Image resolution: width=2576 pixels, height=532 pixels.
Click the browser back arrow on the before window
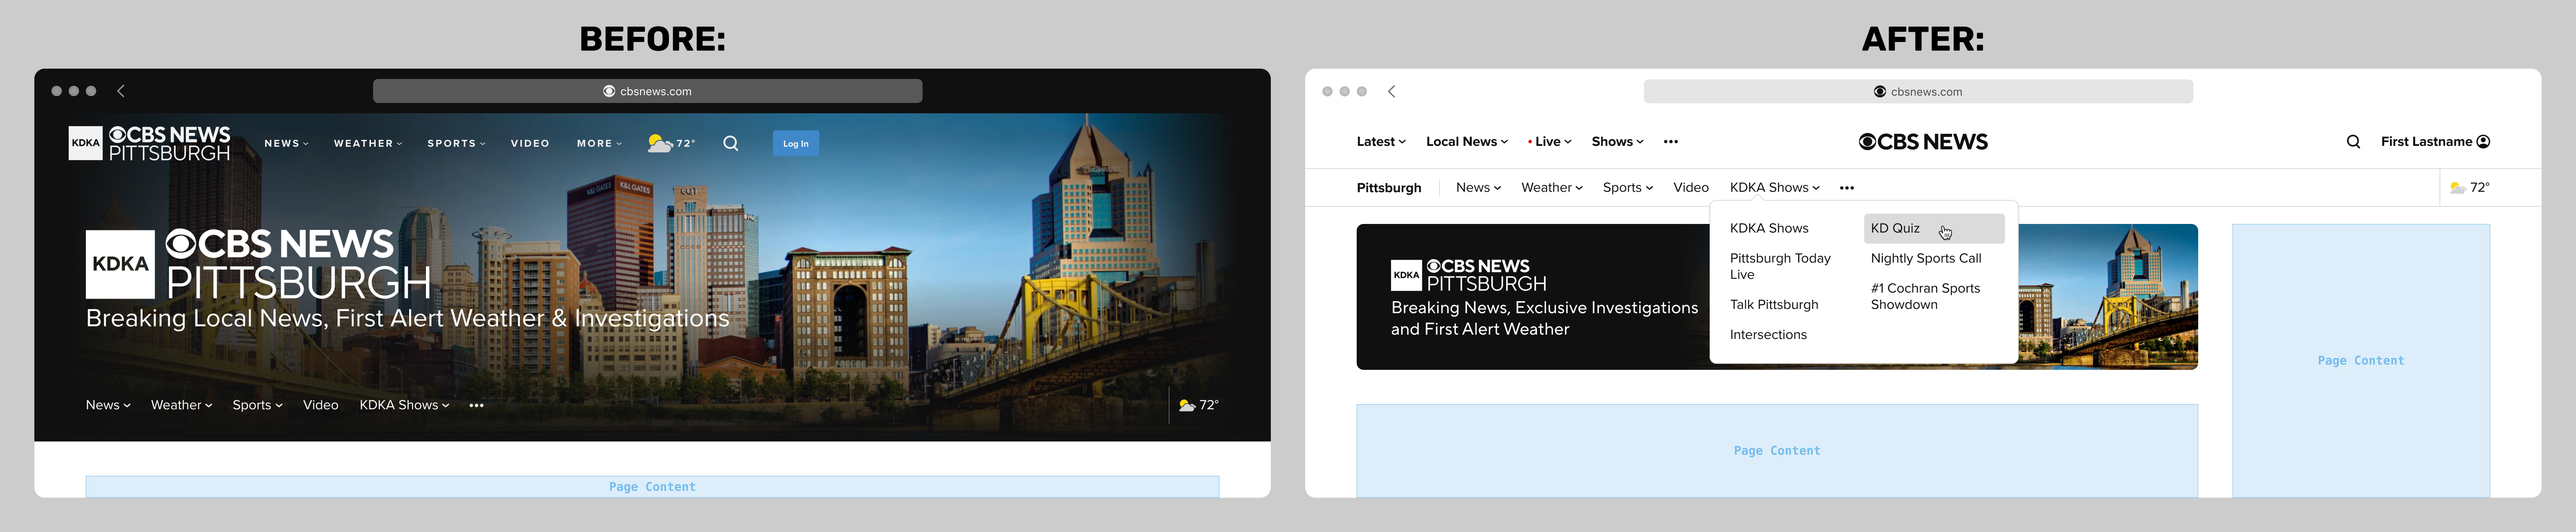point(120,90)
